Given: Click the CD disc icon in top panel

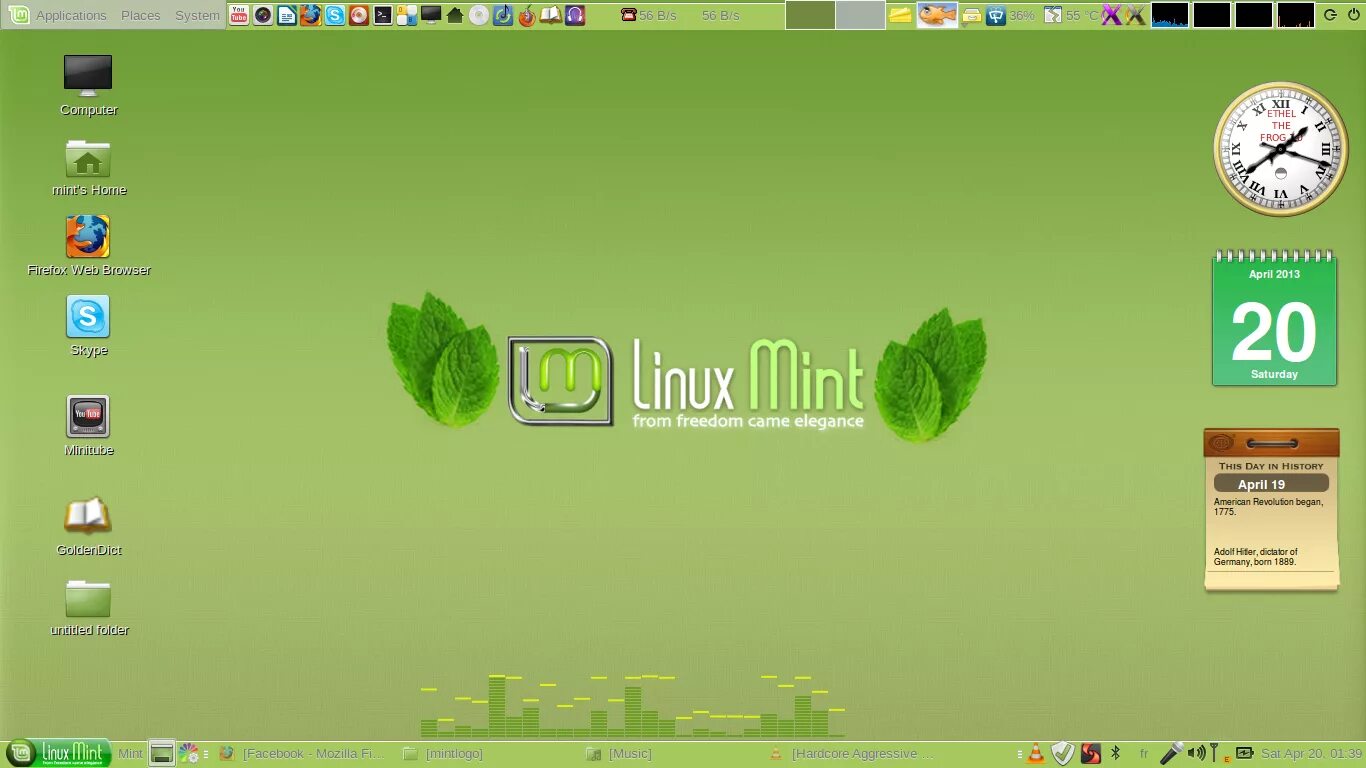Looking at the screenshot, I should (x=479, y=15).
